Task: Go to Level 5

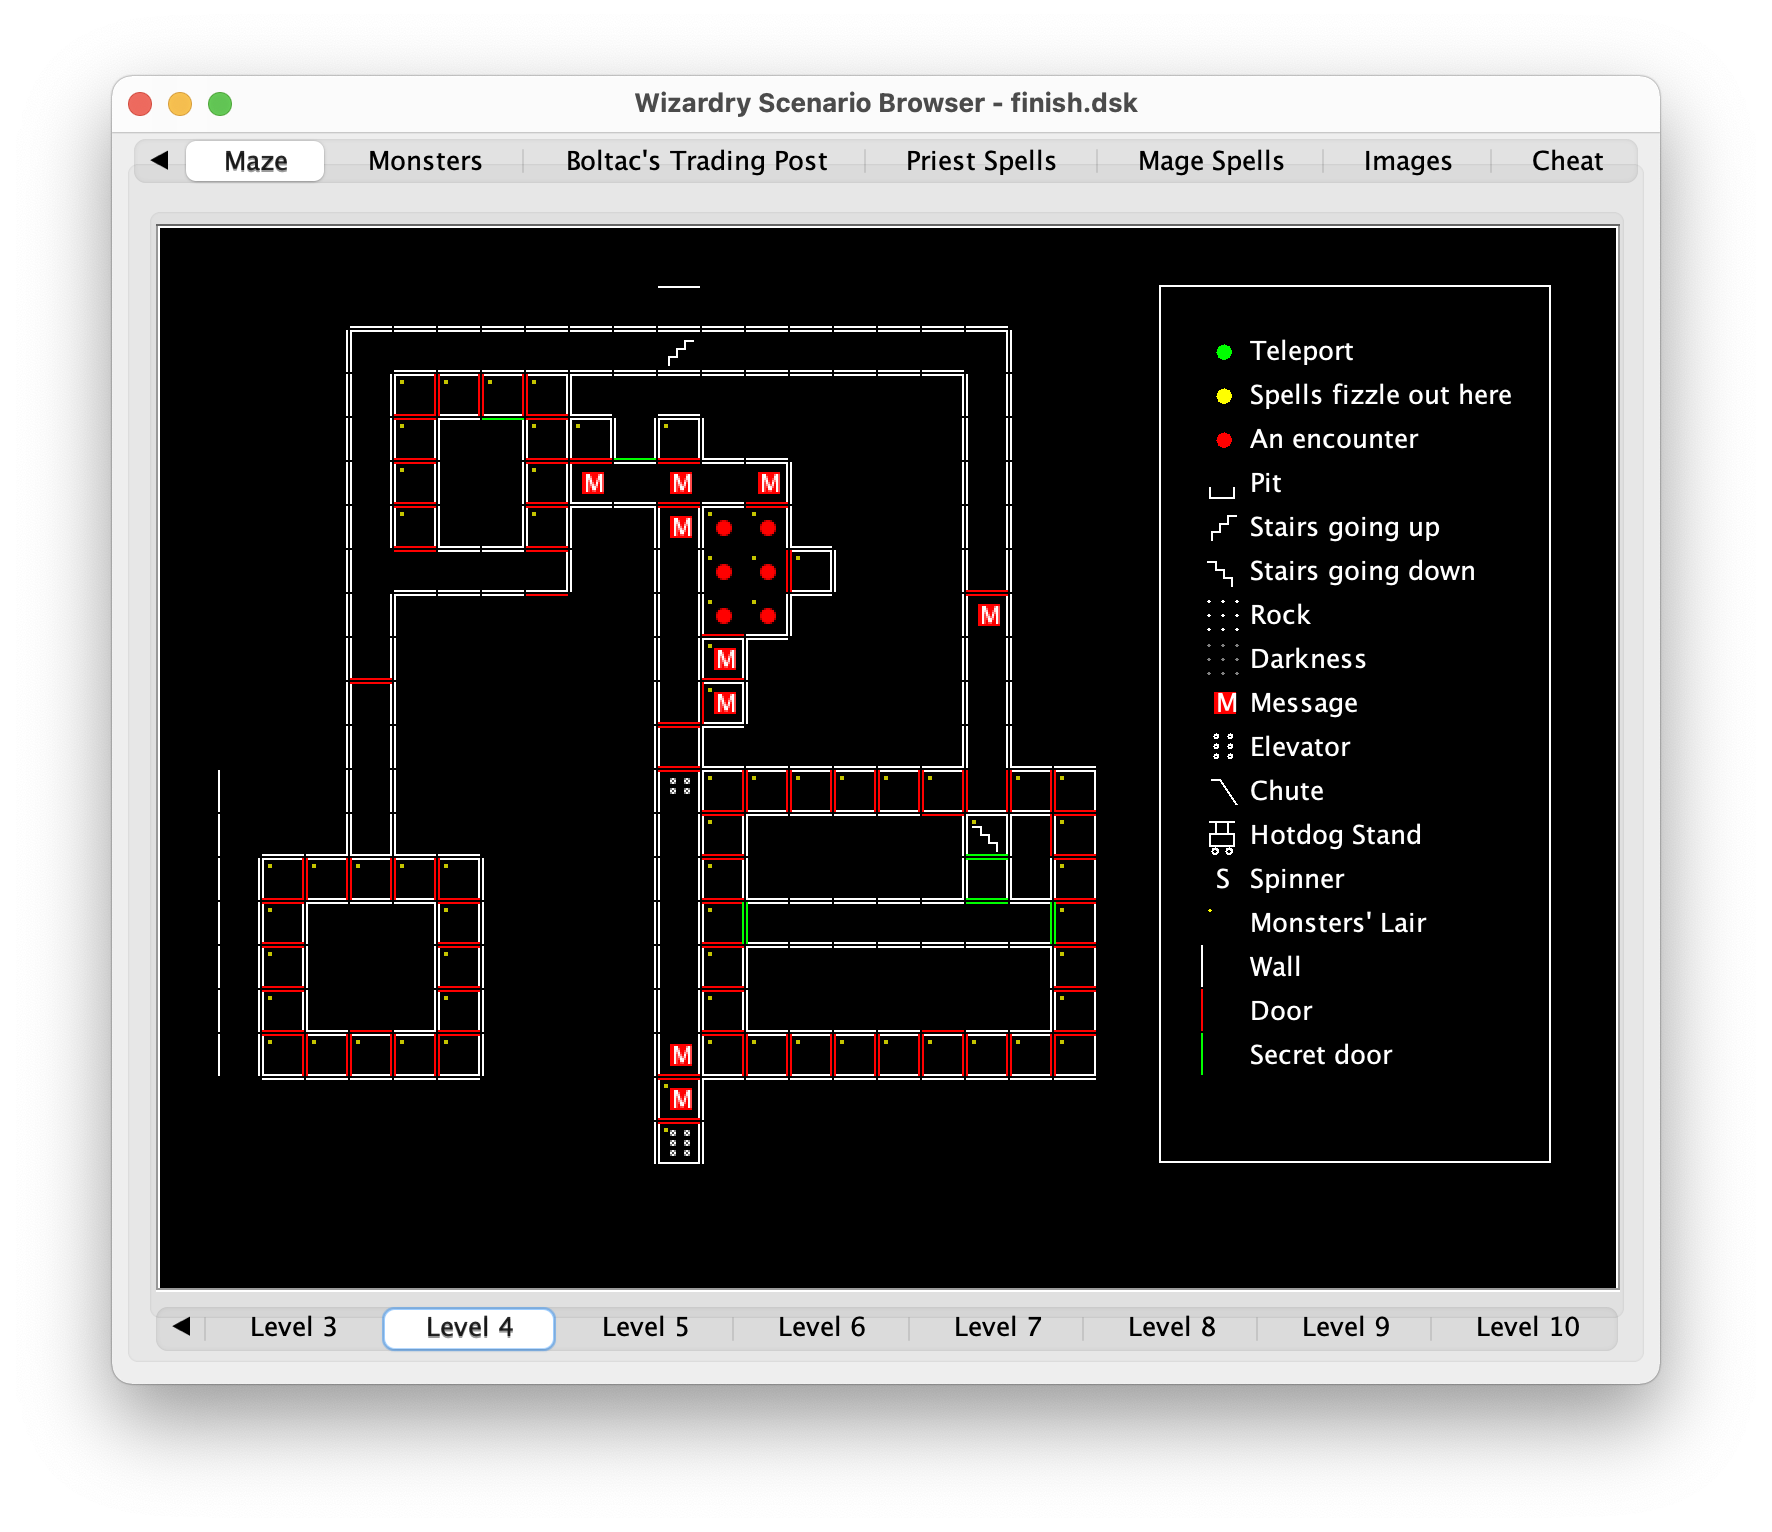Action: tap(645, 1327)
